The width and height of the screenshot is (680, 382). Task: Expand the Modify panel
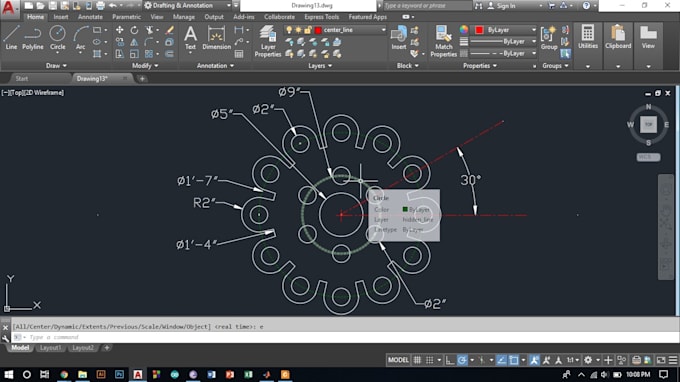tap(145, 66)
